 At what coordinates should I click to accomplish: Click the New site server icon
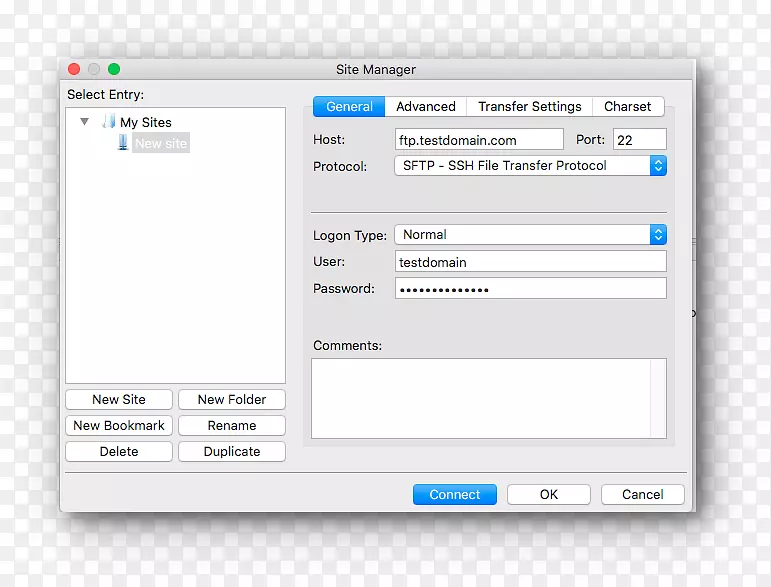coord(123,143)
